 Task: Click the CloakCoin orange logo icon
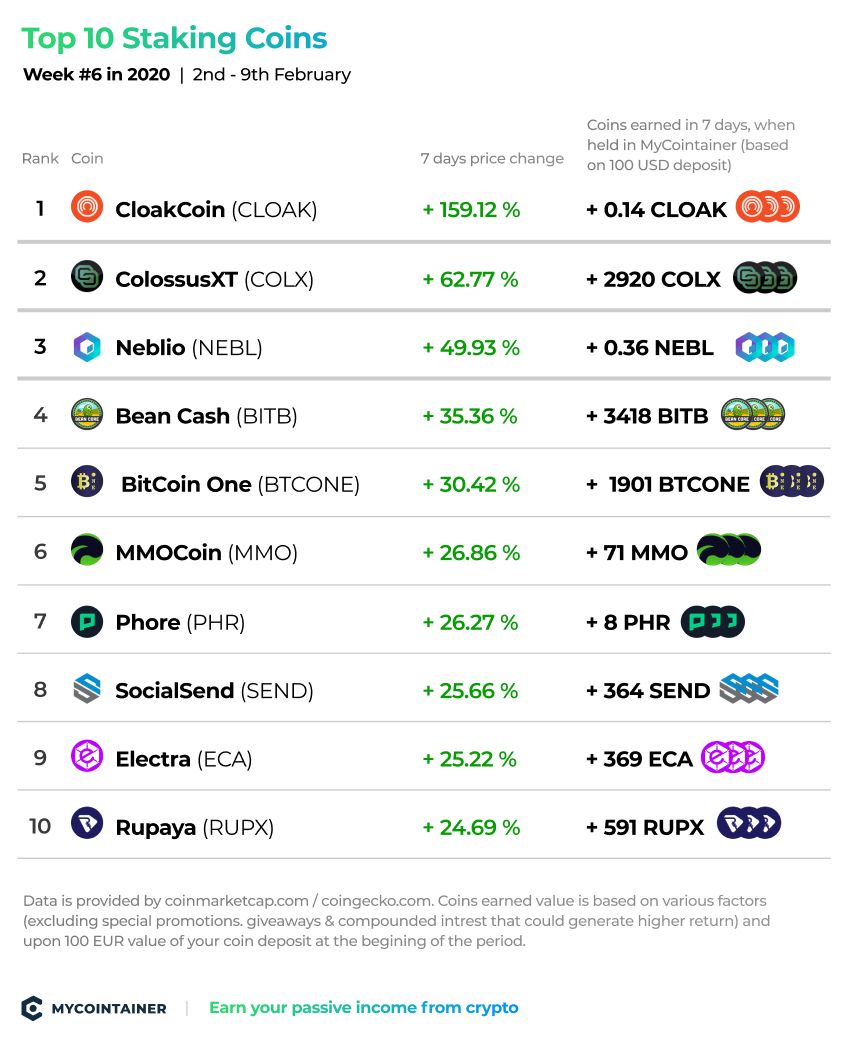pyautogui.click(x=87, y=207)
